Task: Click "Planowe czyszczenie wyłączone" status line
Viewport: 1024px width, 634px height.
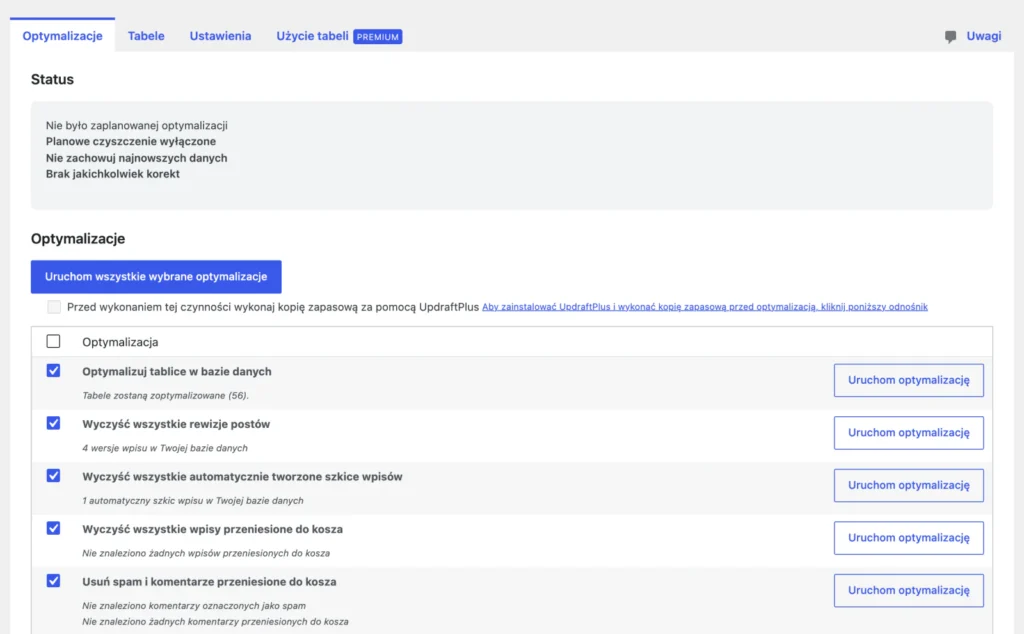Action: [131, 142]
